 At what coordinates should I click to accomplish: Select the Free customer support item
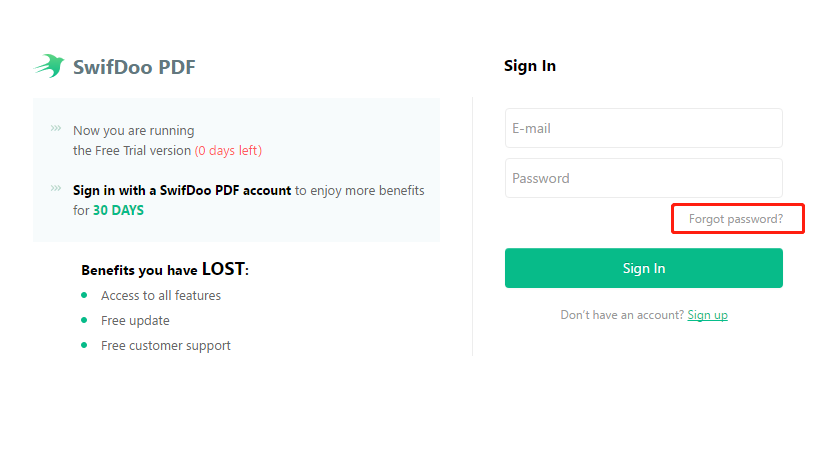click(166, 346)
